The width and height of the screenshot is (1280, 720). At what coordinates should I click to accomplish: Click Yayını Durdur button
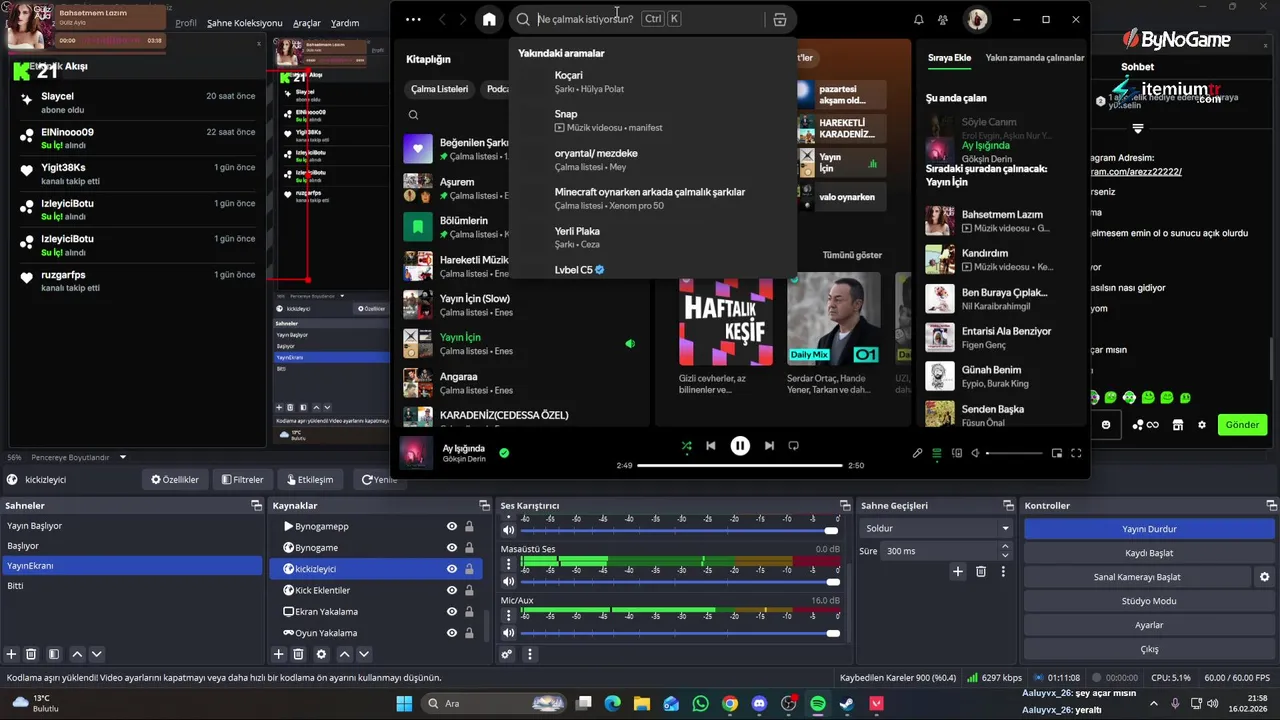[1149, 529]
